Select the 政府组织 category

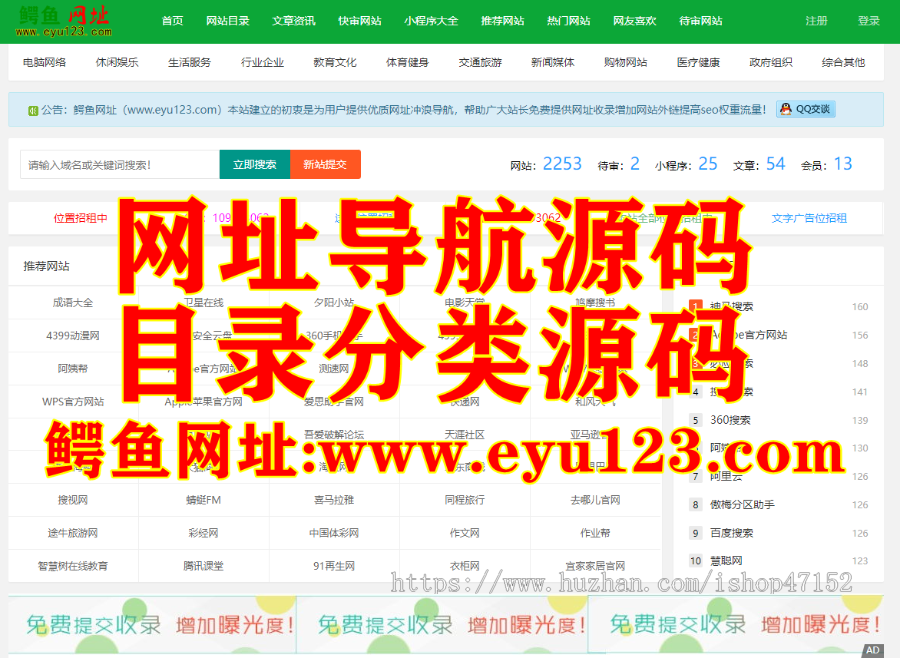click(771, 63)
